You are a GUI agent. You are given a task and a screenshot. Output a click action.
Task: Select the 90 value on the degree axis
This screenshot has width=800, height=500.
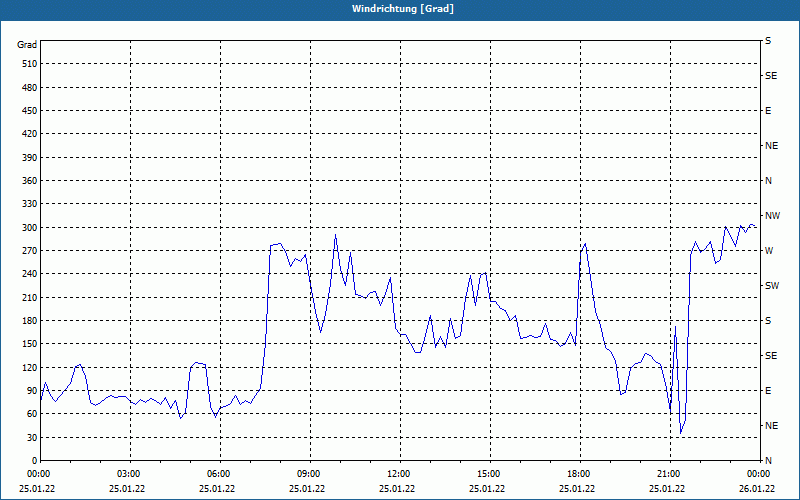32,391
